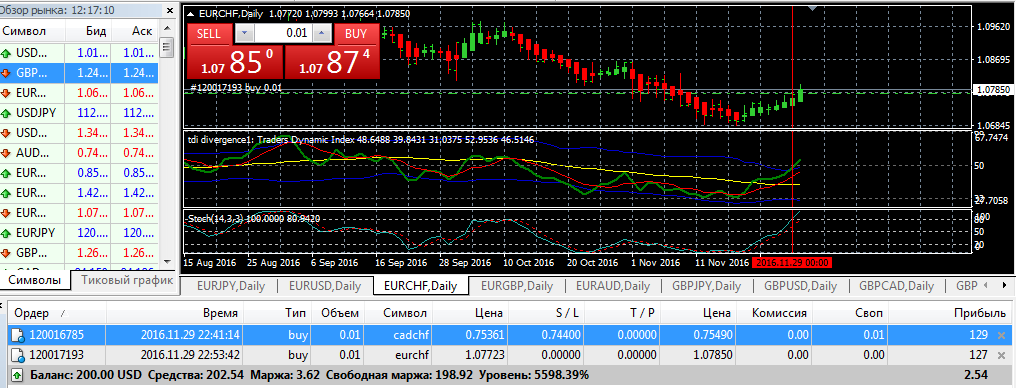This screenshot has height=388, width=1016.
Task: Sort by the Аск column header
Action: (135, 31)
